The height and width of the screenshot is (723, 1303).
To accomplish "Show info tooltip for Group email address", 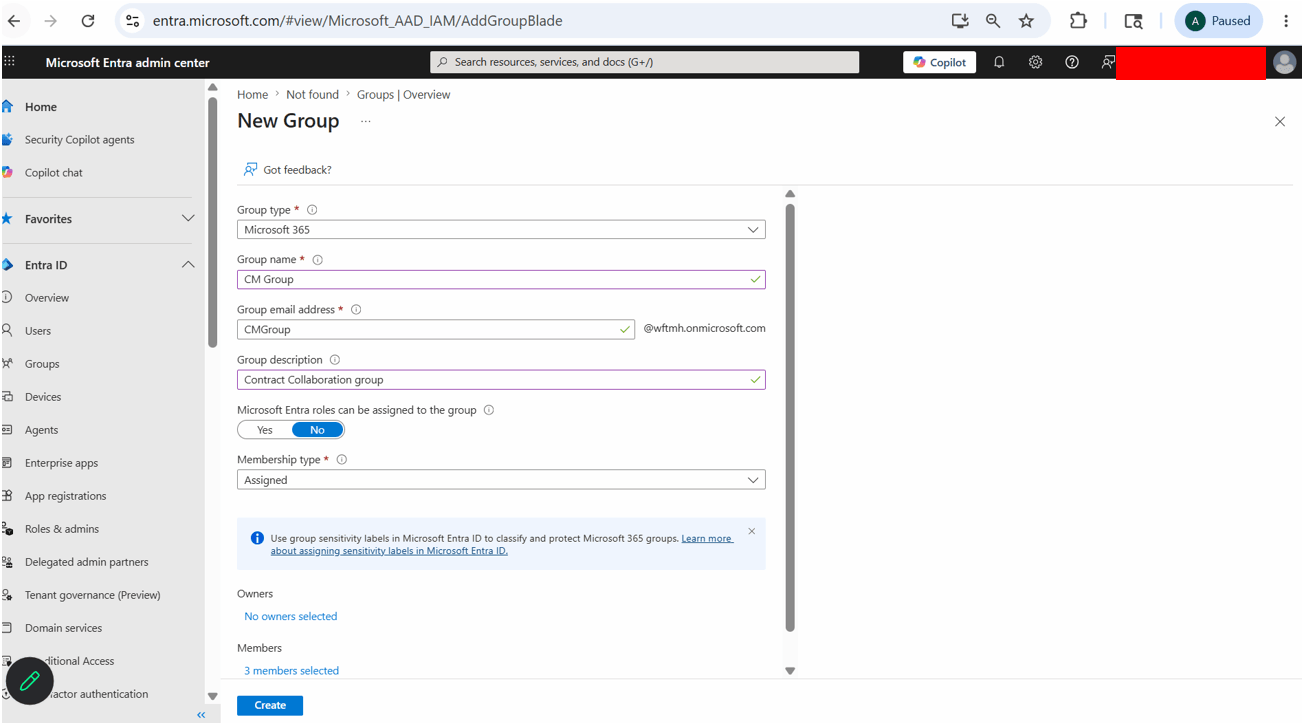I will 356,310.
